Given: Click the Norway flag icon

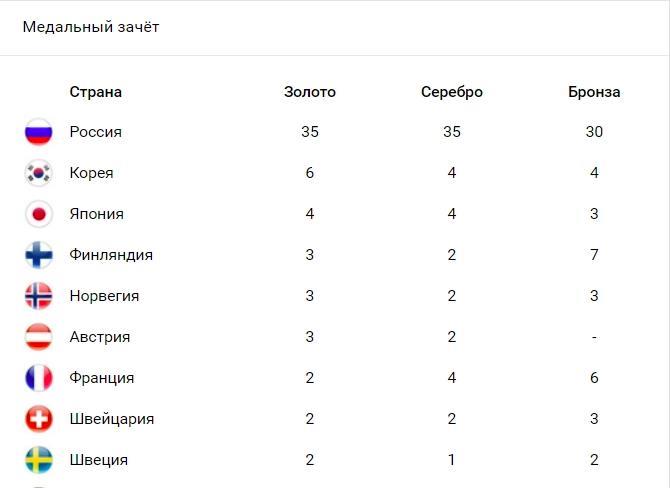Looking at the screenshot, I should click(38, 296).
